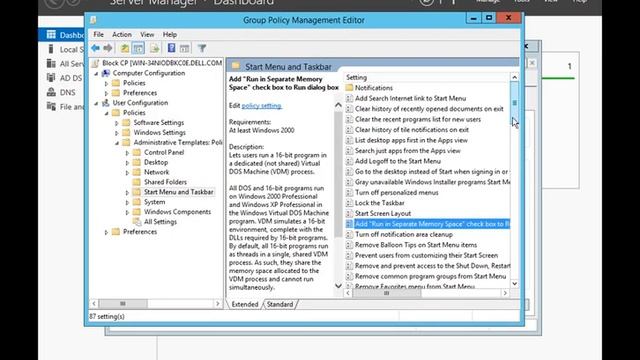
Task: Click the Forward arrow in the toolbar
Action: (x=108, y=48)
